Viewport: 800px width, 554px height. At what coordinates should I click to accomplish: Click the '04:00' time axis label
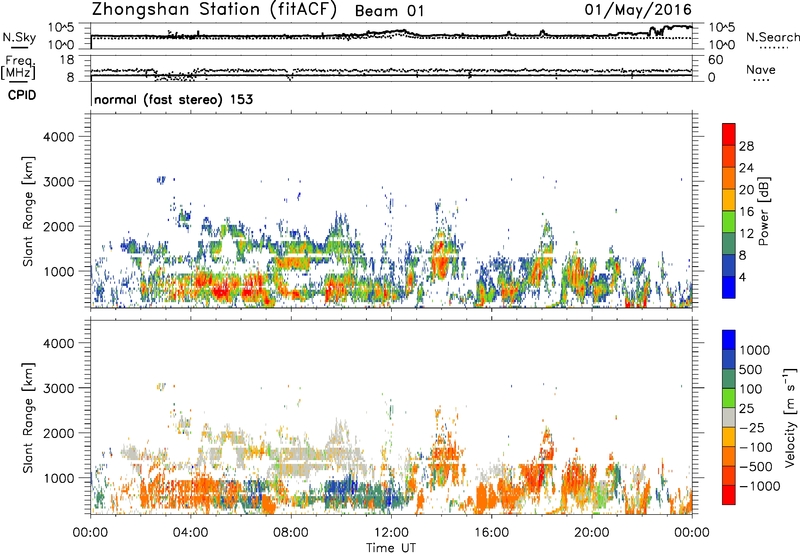click(x=190, y=533)
